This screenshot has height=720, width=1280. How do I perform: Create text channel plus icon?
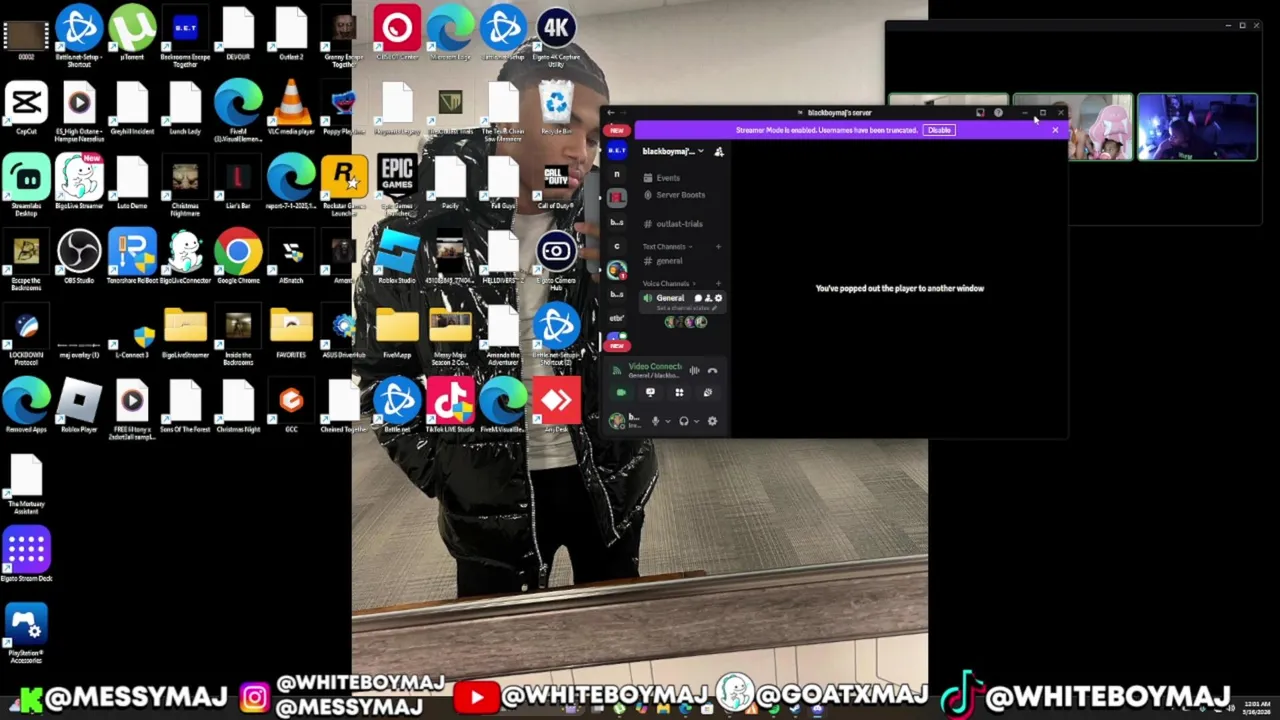pos(718,247)
